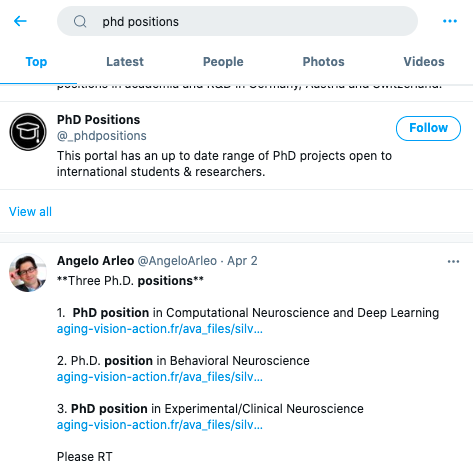Open Behavioral Neuroscience position link
Screen dimensions: 473x461
[x=160, y=377]
